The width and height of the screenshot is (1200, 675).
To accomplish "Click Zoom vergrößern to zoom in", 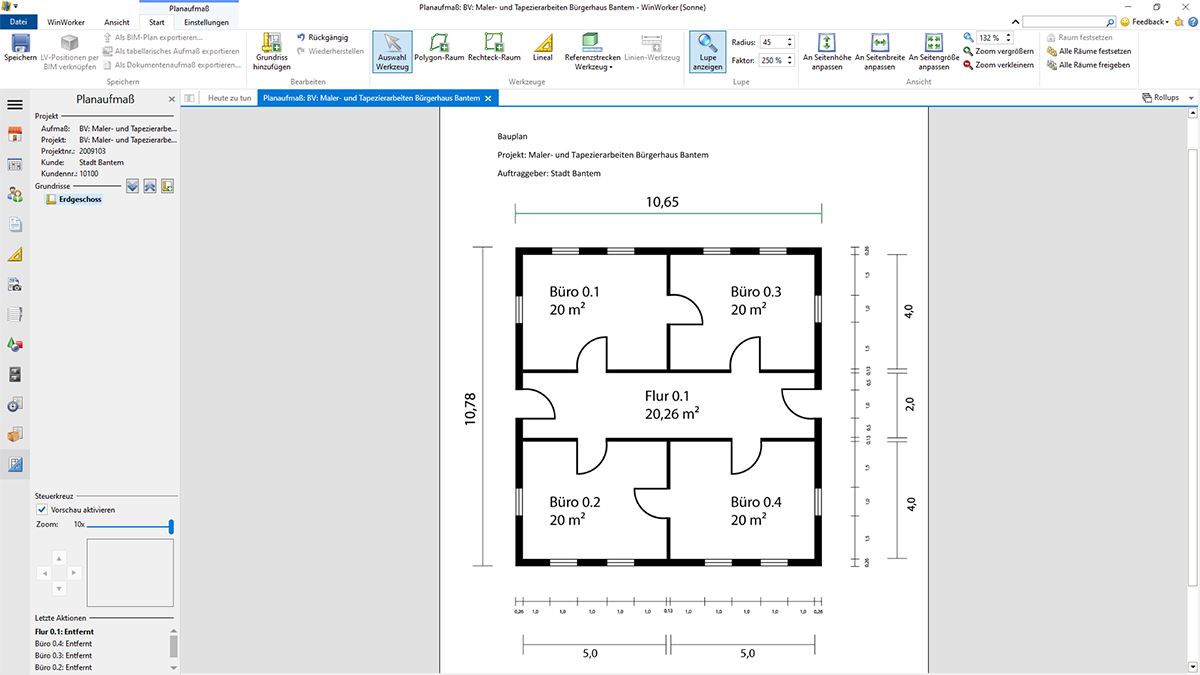I will point(998,51).
